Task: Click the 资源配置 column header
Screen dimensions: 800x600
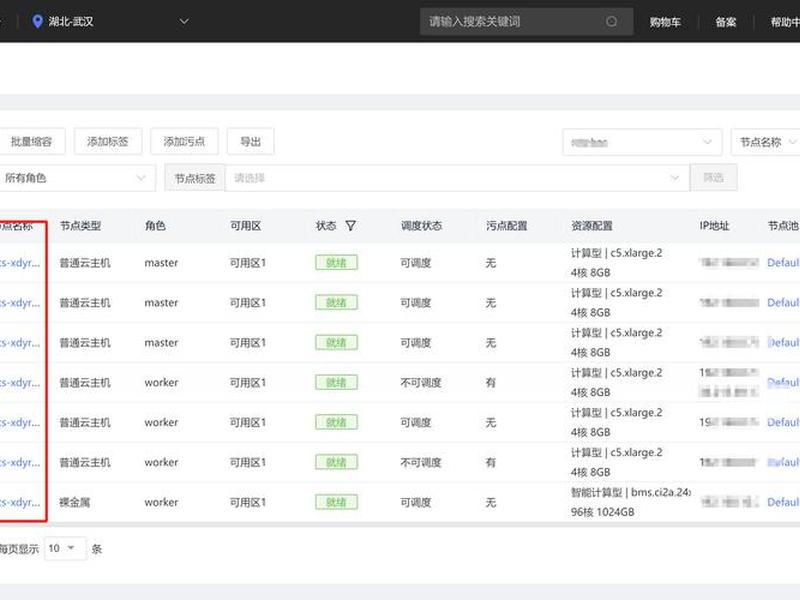Action: click(592, 226)
